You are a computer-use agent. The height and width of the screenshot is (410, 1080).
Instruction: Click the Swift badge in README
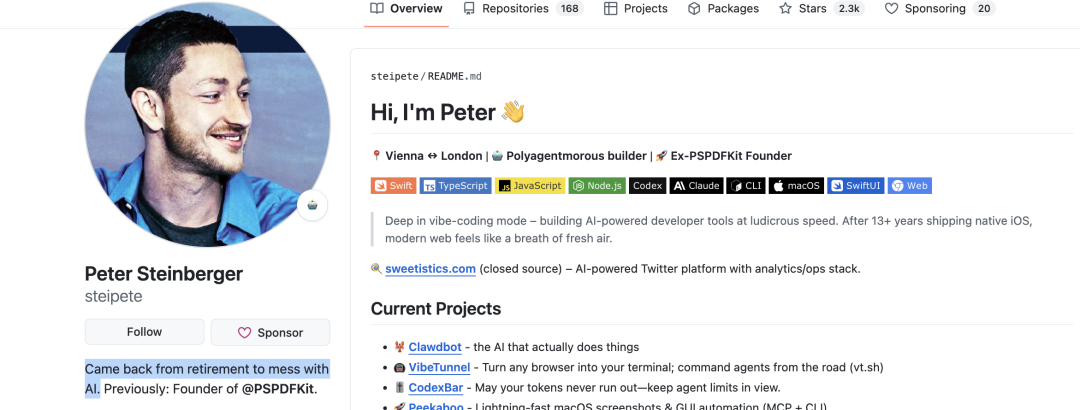point(393,185)
